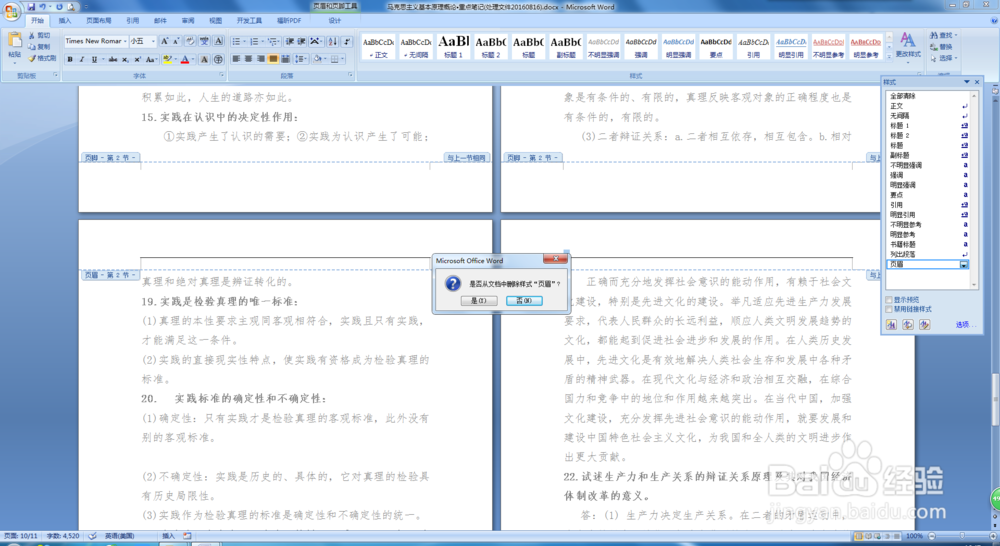The image size is (1000, 546).
Task: Click the word count in status bar
Action: coord(63,536)
